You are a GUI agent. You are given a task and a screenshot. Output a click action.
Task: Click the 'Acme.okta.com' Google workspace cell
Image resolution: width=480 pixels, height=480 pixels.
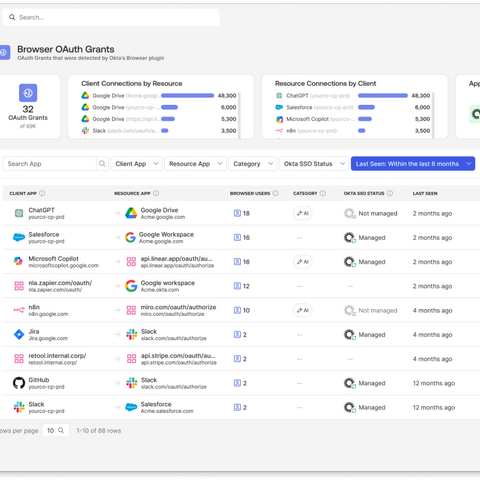coord(160,290)
